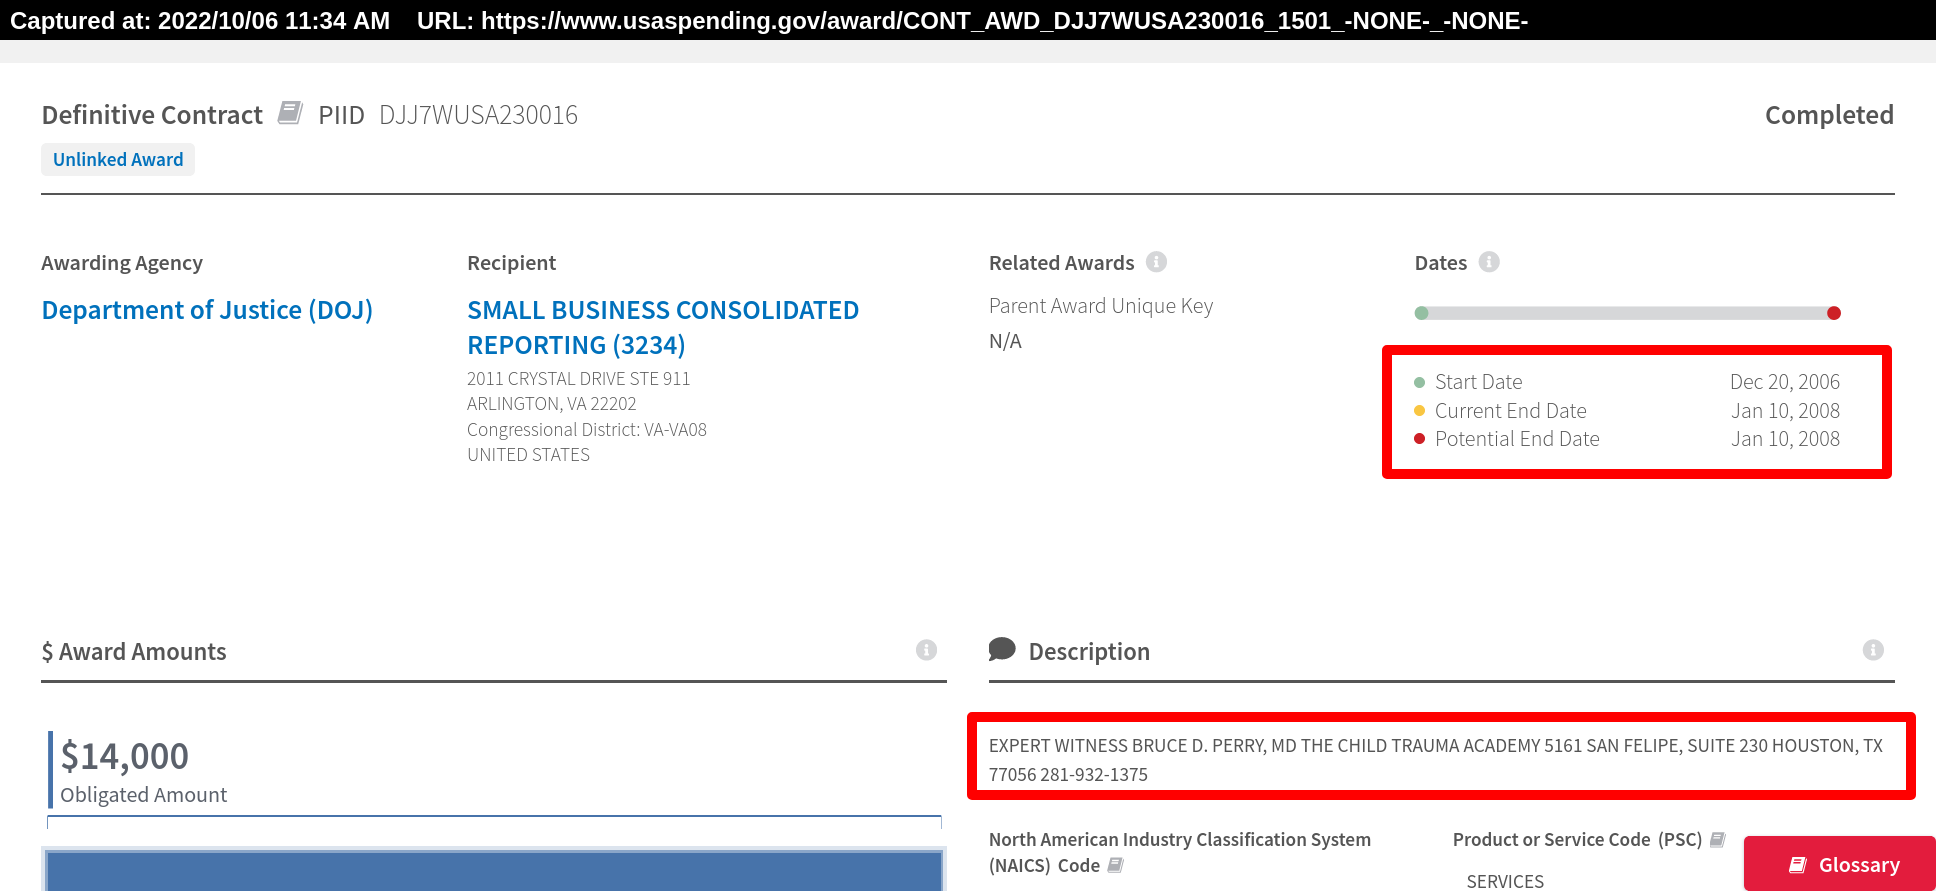Open glossary icon next to Definitive Contract

(290, 112)
